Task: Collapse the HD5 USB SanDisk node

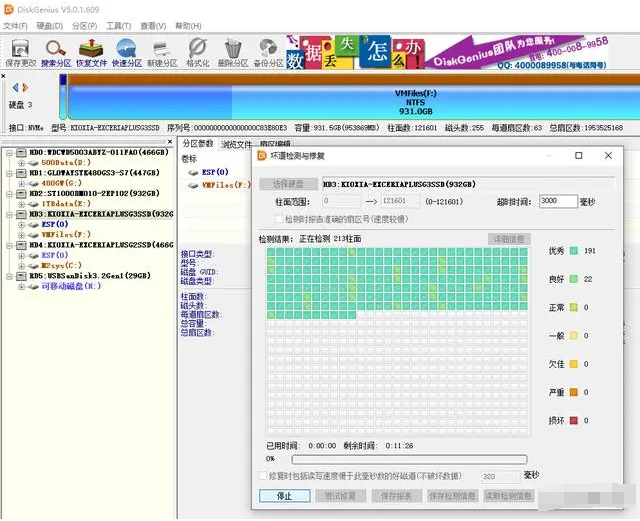Action: (x=9, y=276)
